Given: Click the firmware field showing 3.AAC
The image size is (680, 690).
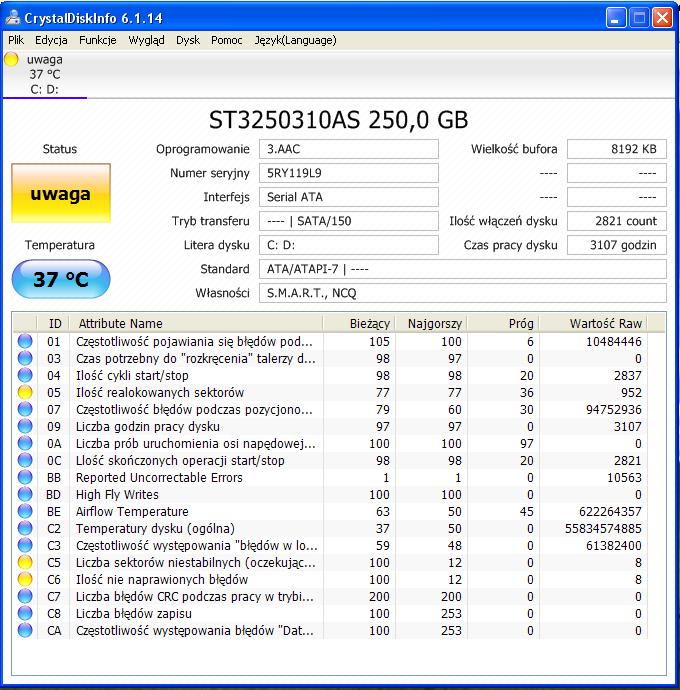Looking at the screenshot, I should point(349,149).
